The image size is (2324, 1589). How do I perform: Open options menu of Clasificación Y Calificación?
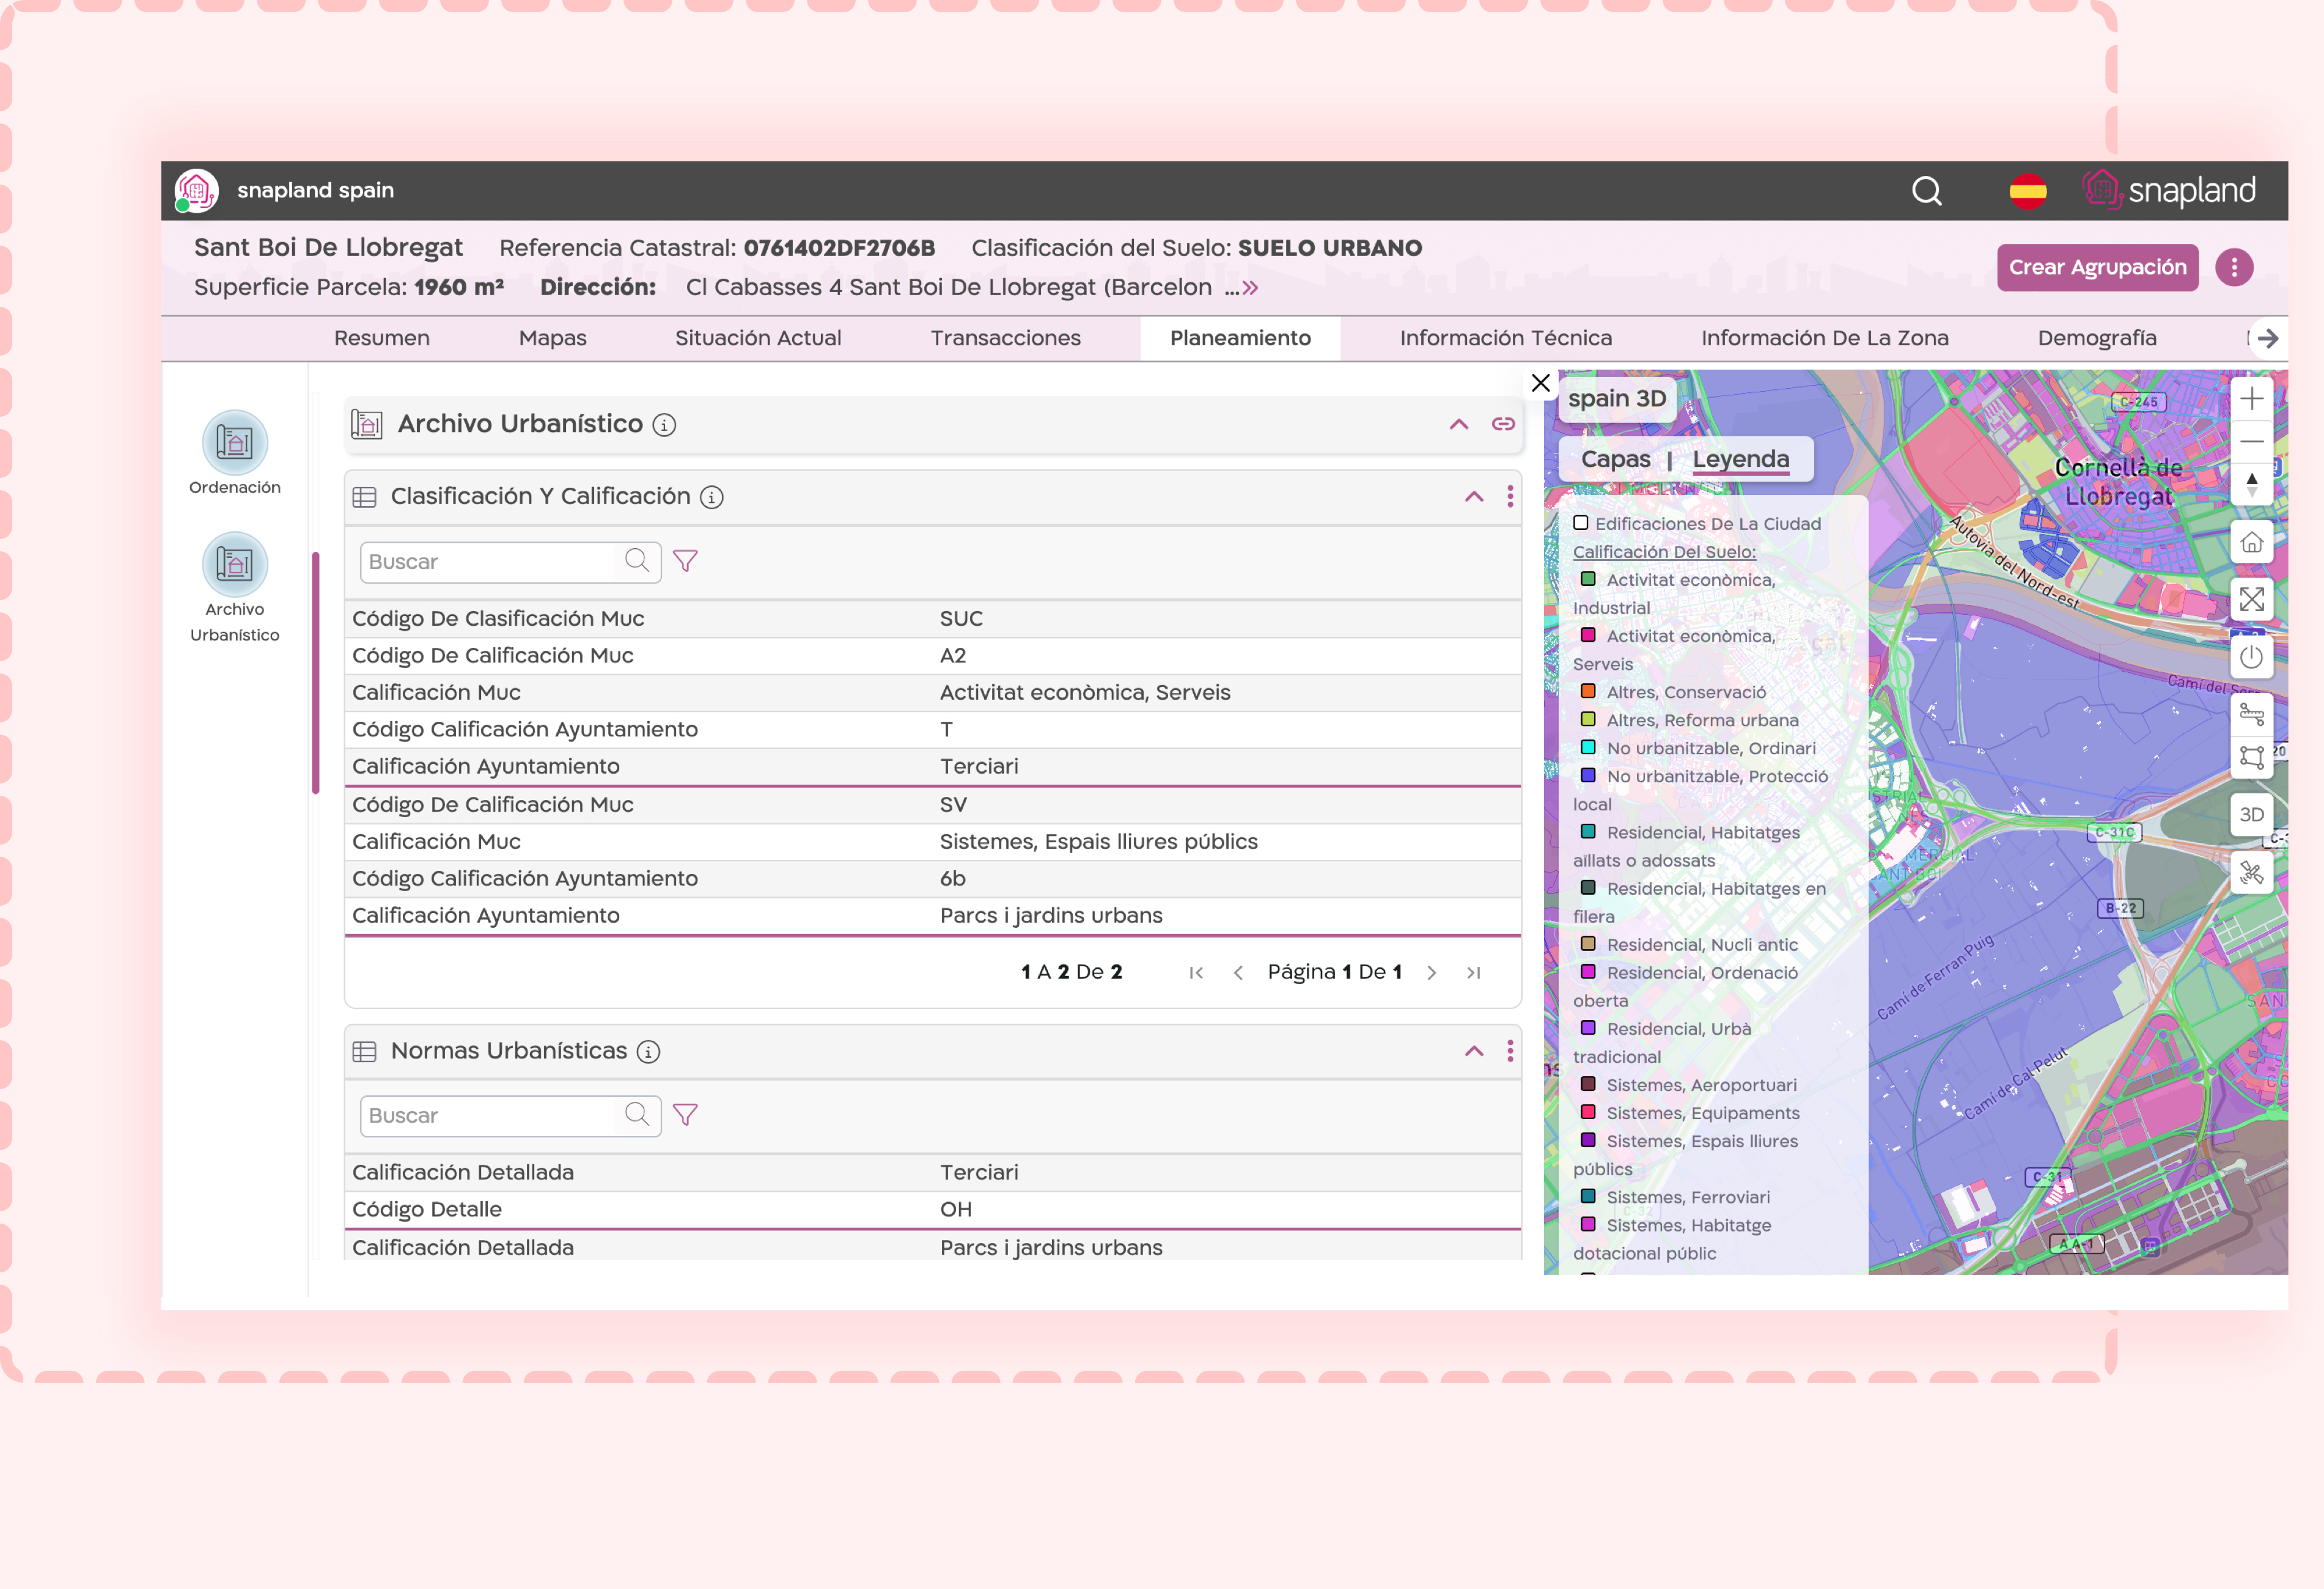[1509, 497]
